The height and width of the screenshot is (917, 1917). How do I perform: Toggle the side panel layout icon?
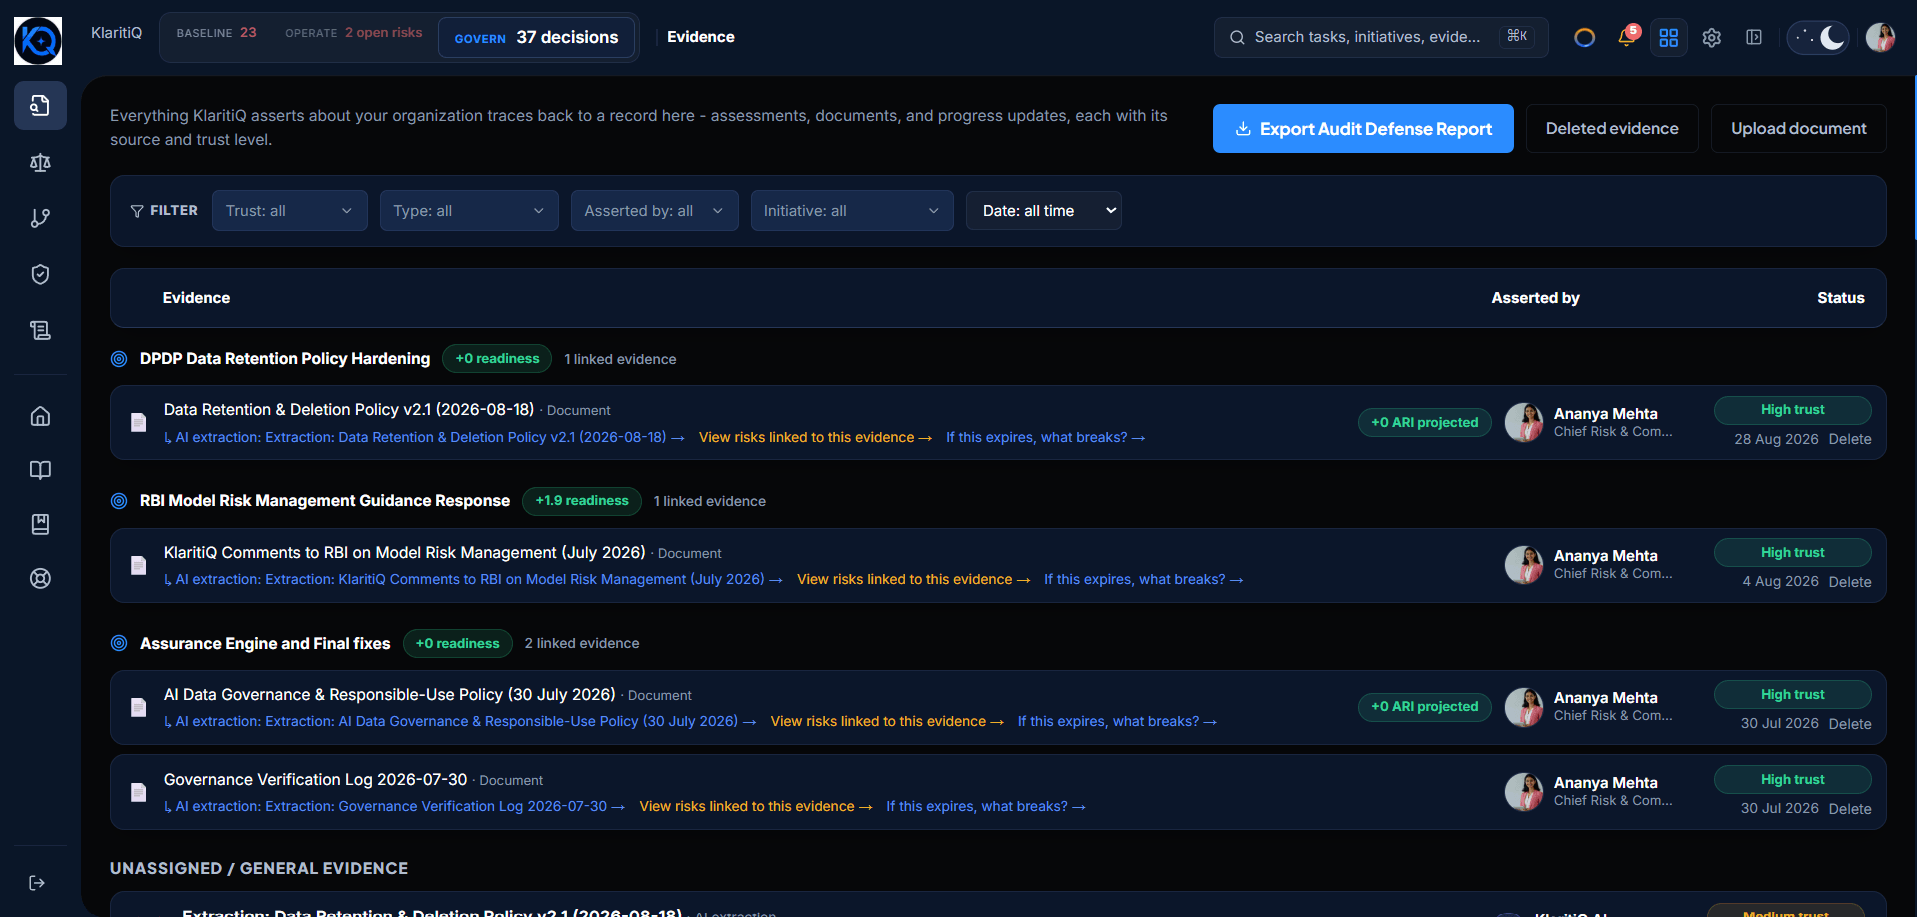pos(1754,37)
